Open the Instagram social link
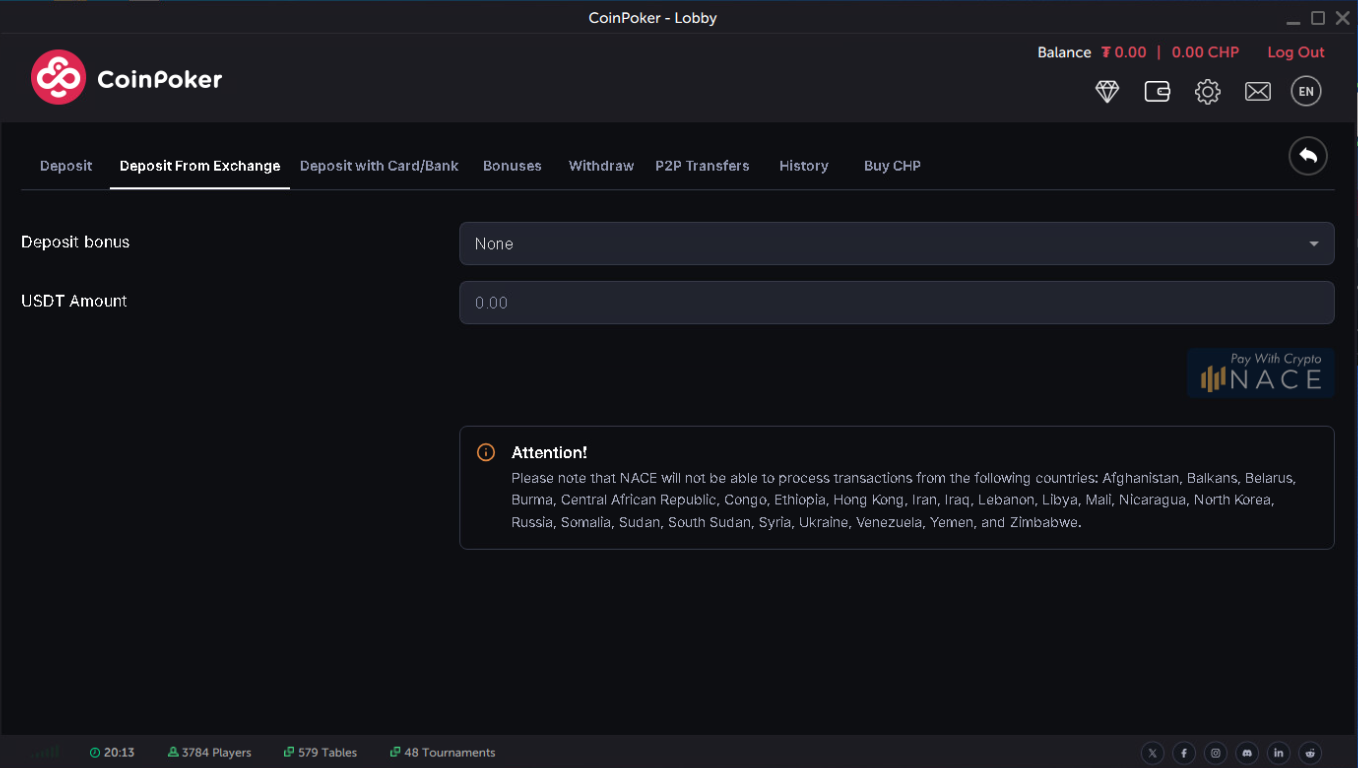 point(1216,753)
